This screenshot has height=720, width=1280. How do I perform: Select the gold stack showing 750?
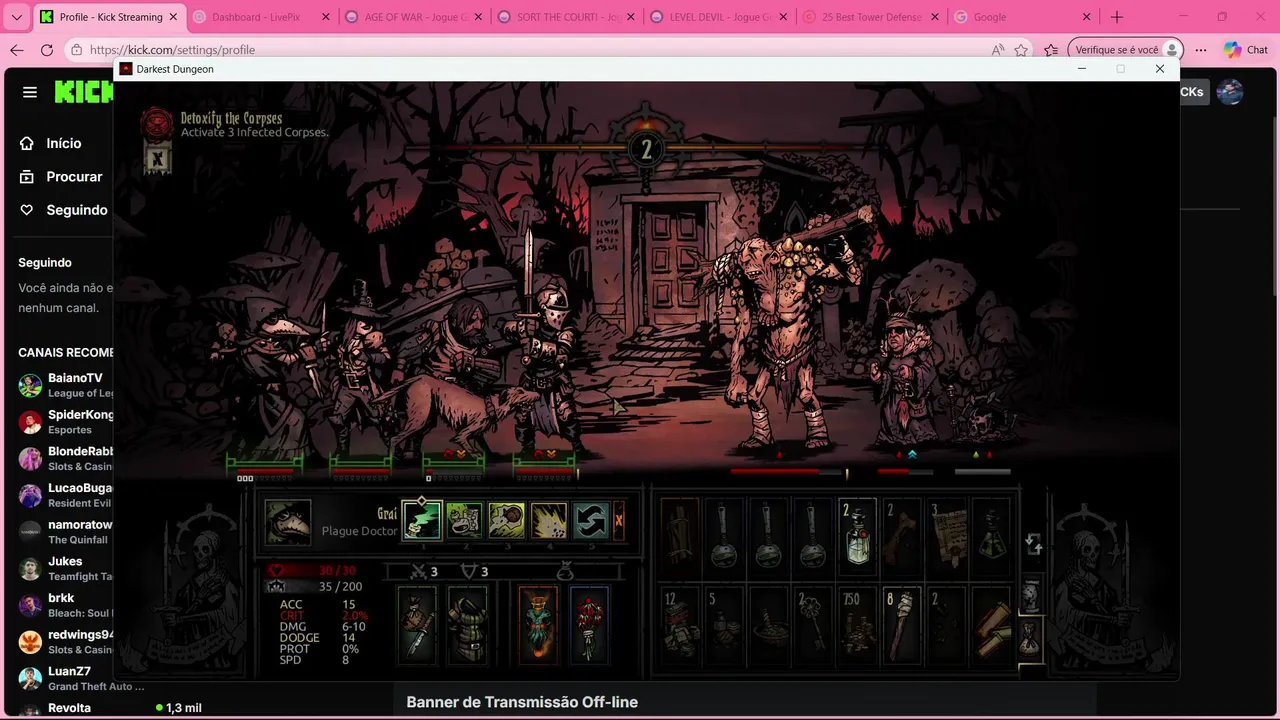(857, 624)
